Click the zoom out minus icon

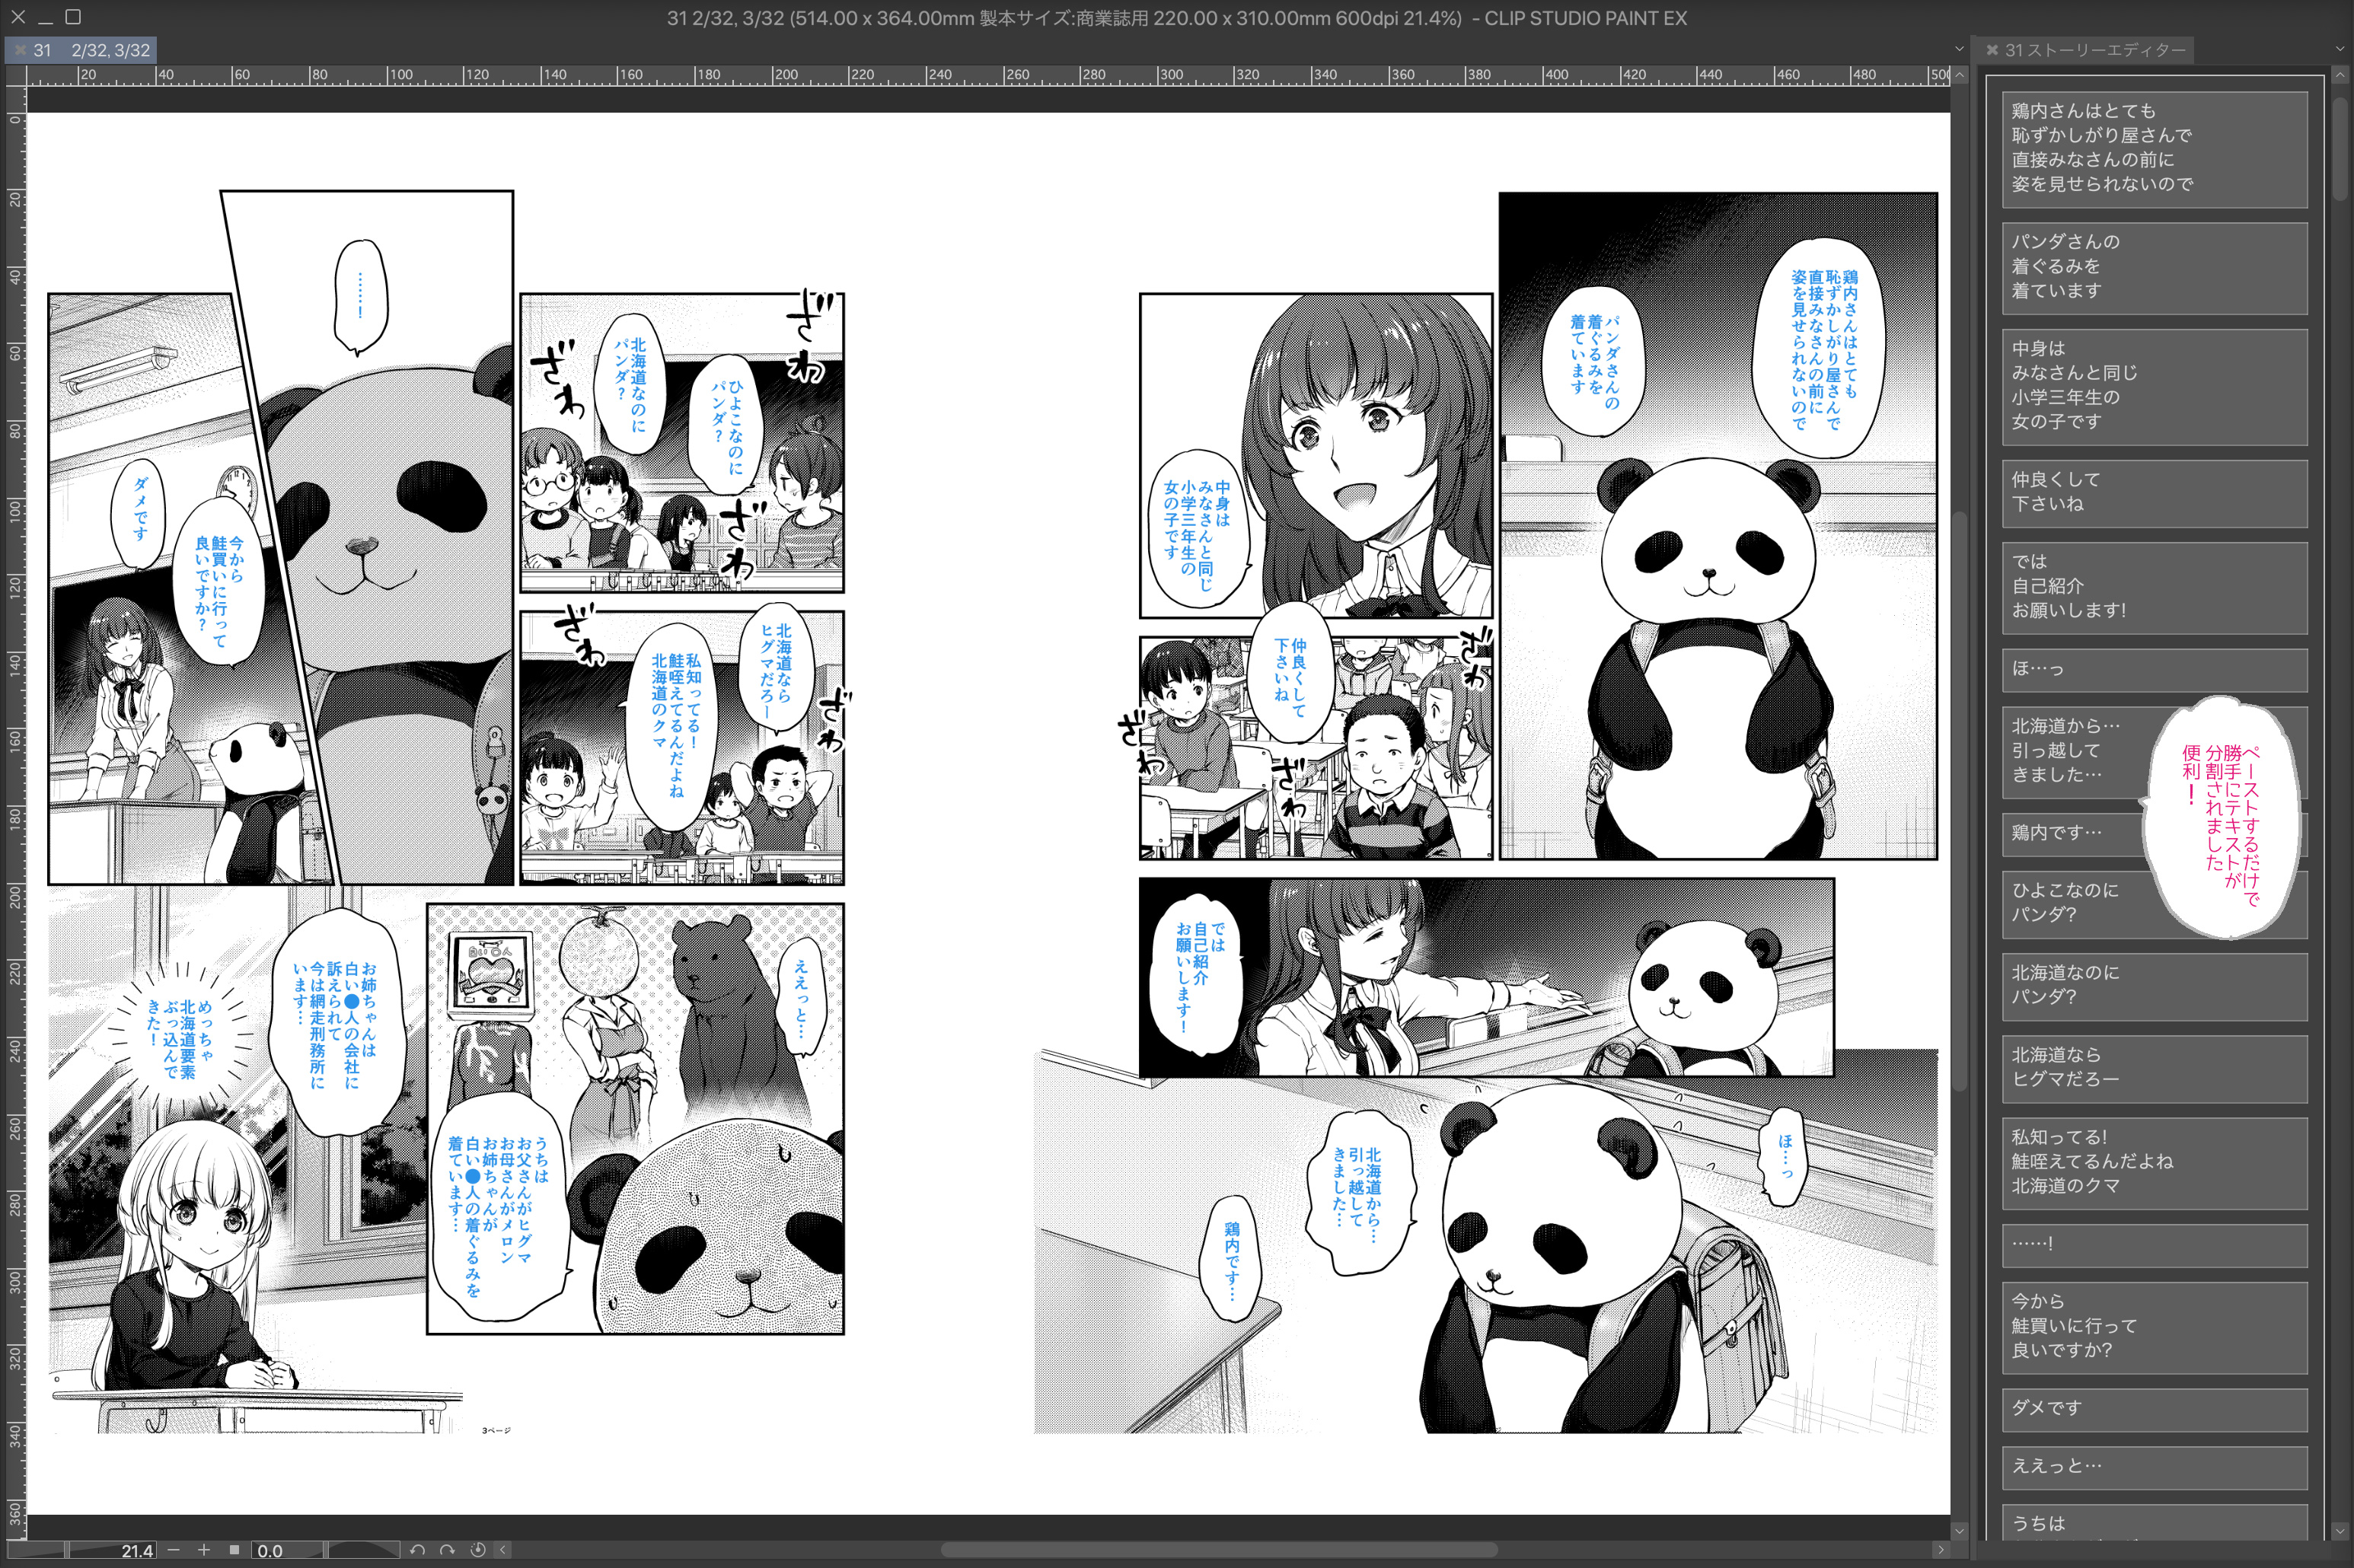click(174, 1549)
